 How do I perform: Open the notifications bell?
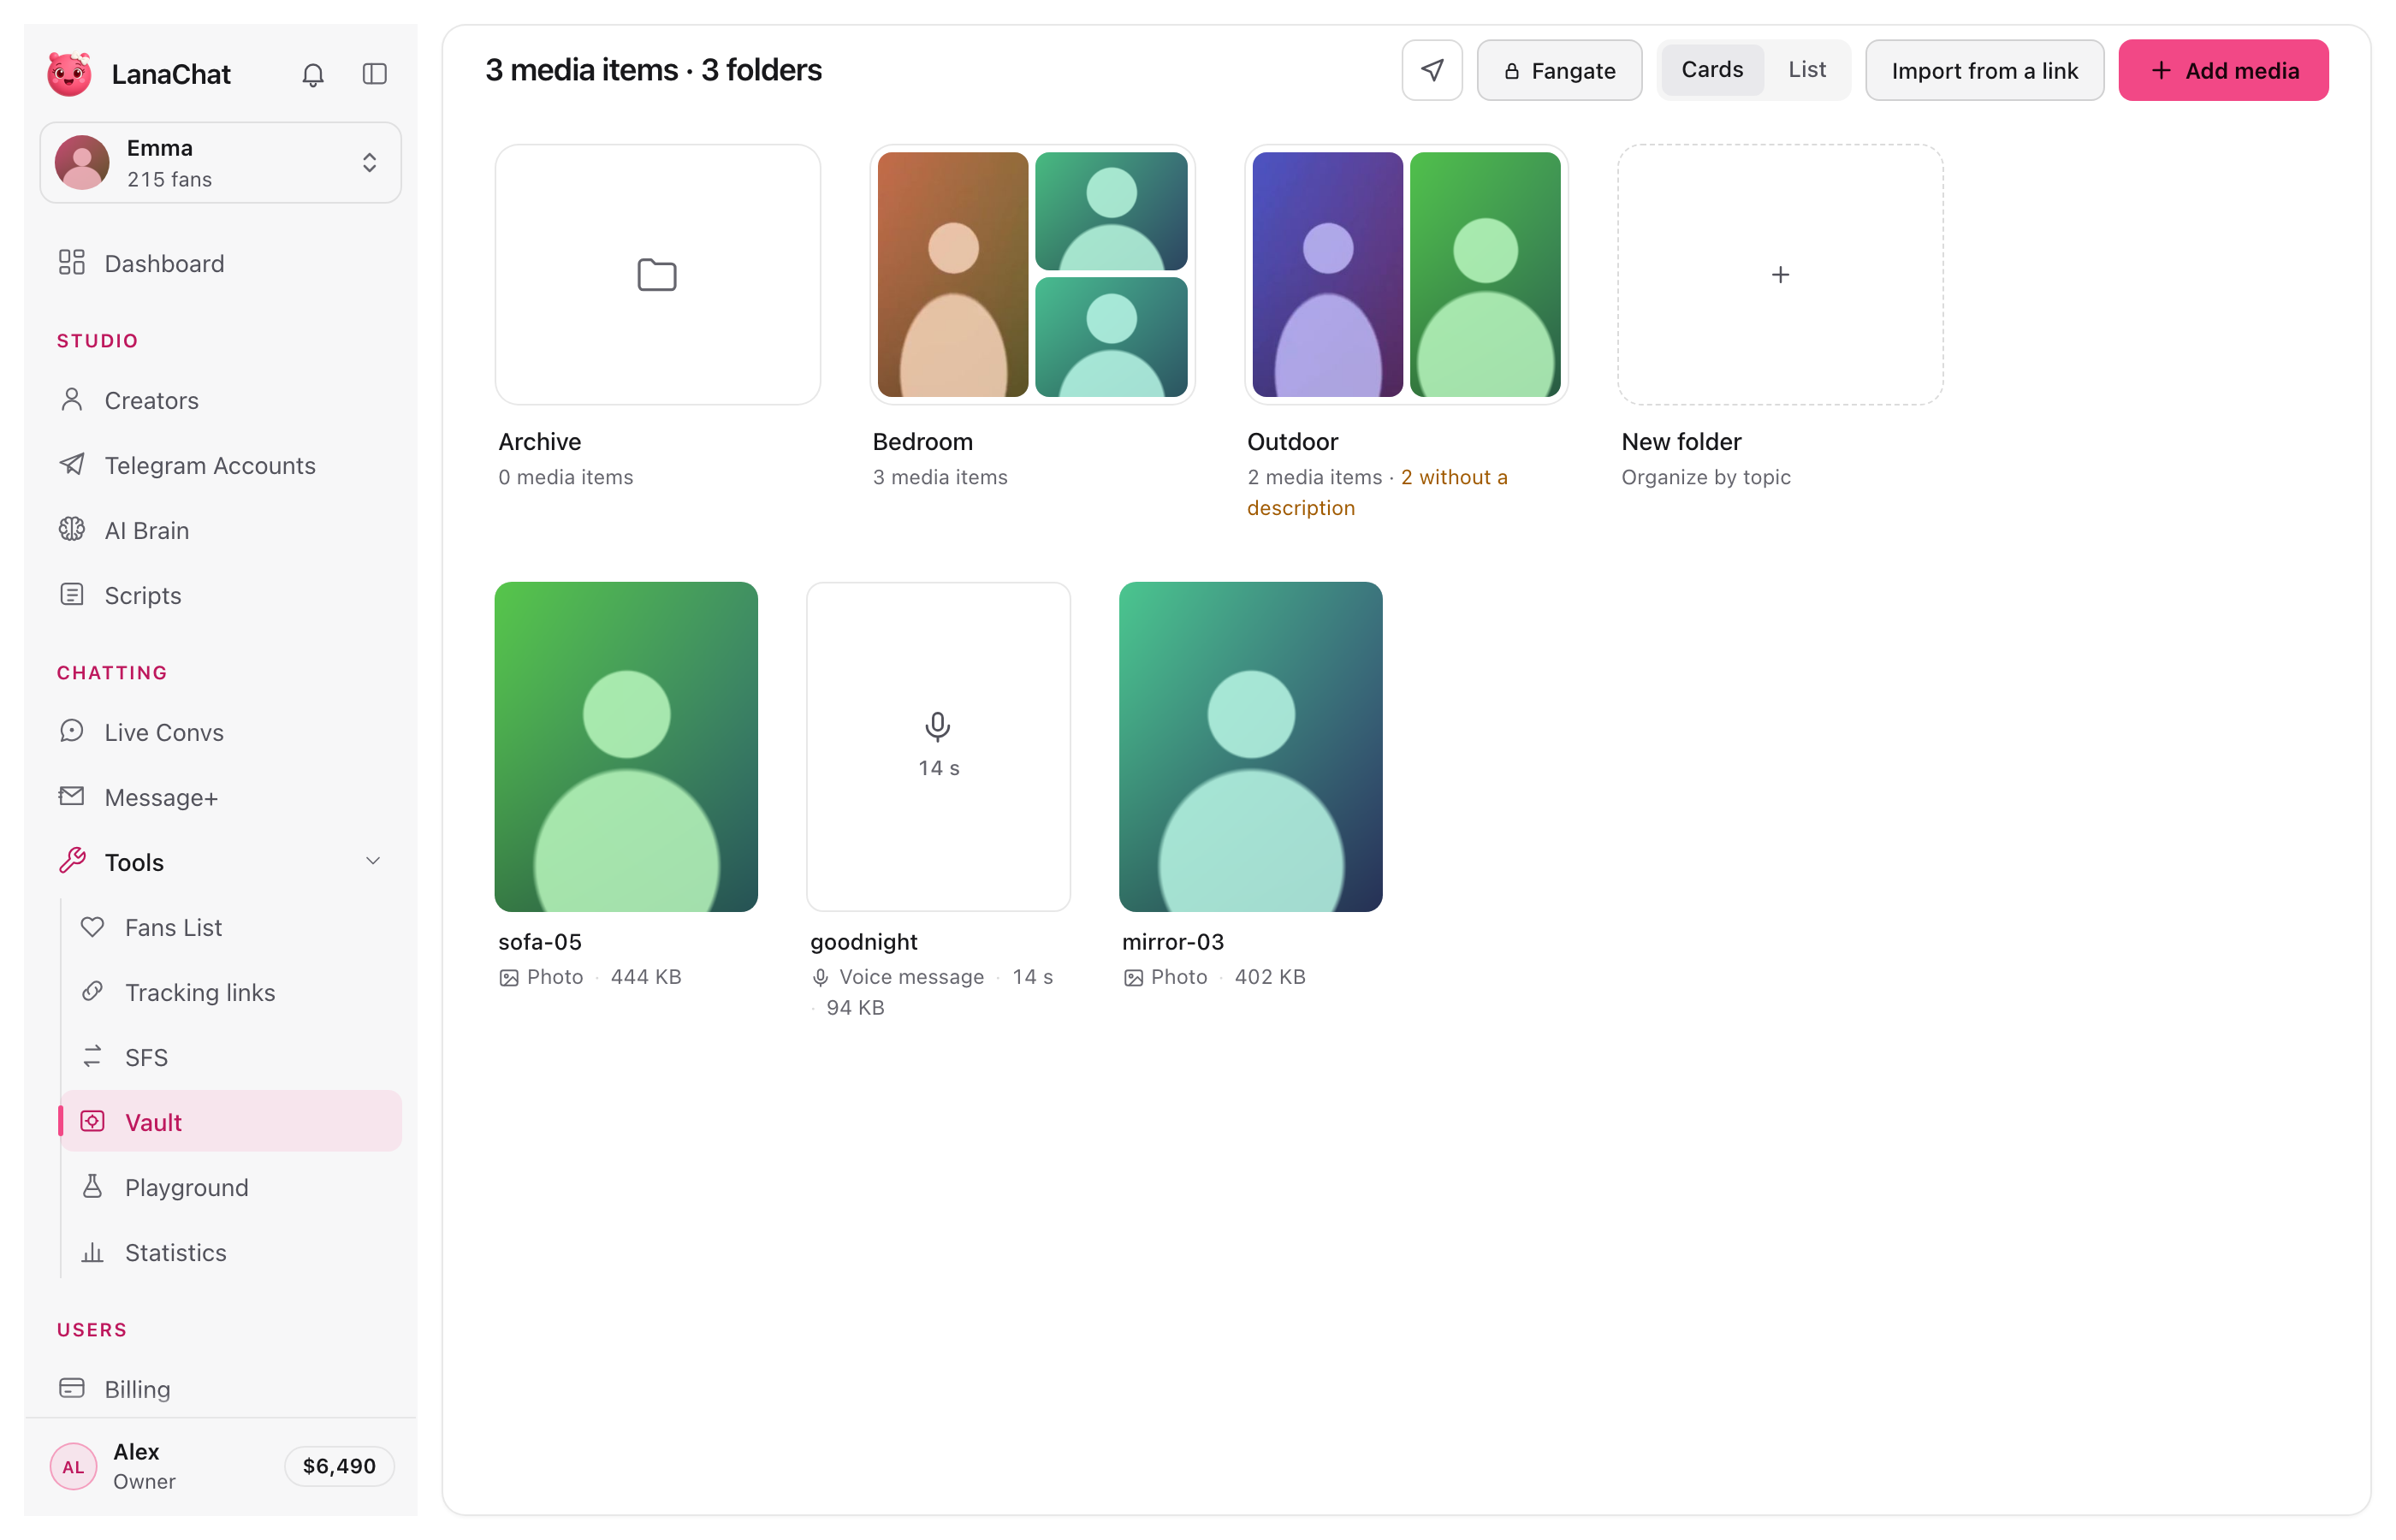[313, 74]
